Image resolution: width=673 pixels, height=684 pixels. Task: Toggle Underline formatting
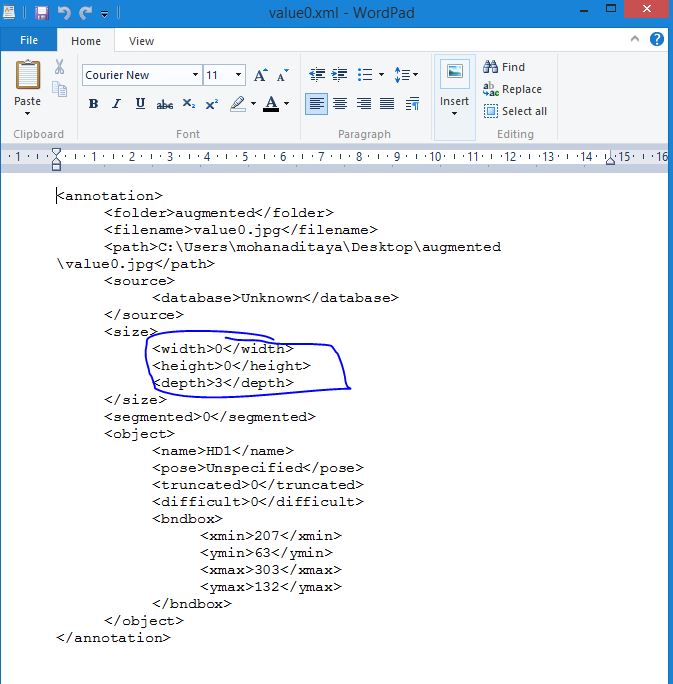(140, 104)
